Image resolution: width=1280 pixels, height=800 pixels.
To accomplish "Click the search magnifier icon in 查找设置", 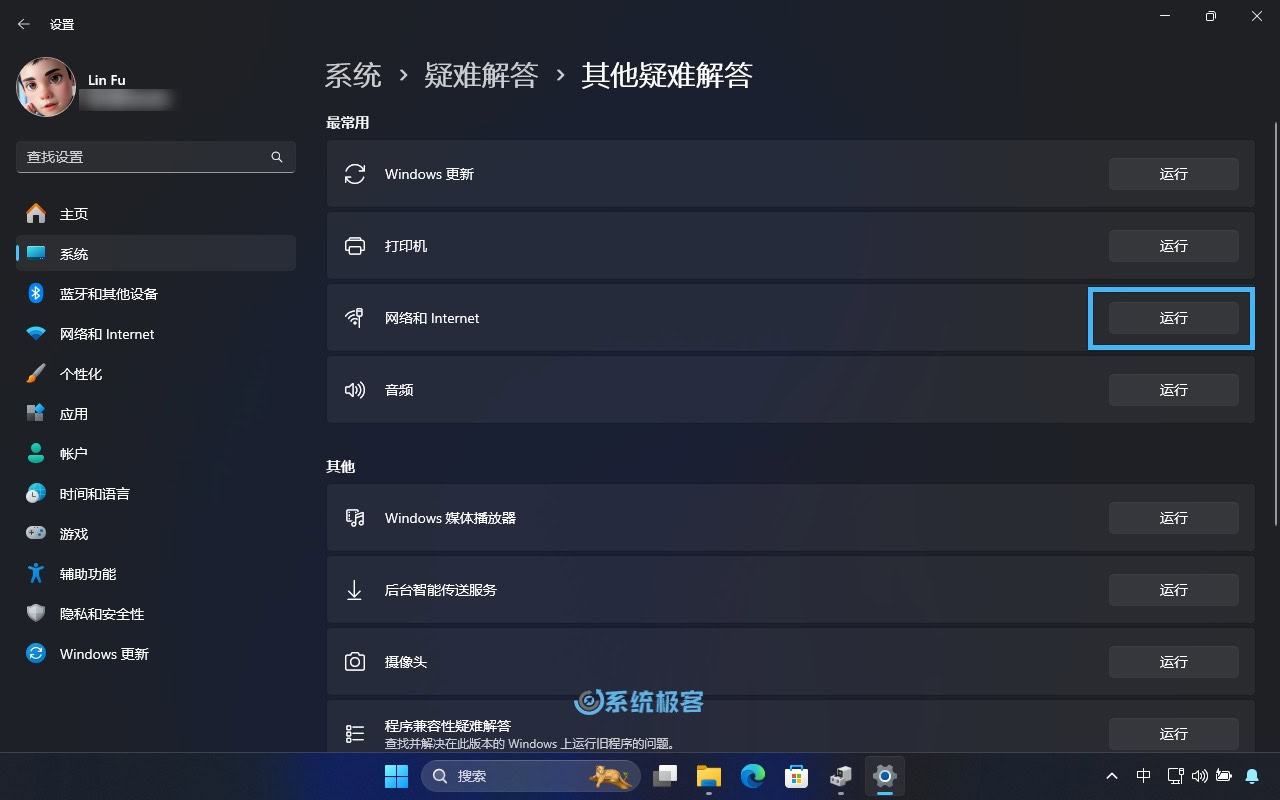I will coord(277,157).
